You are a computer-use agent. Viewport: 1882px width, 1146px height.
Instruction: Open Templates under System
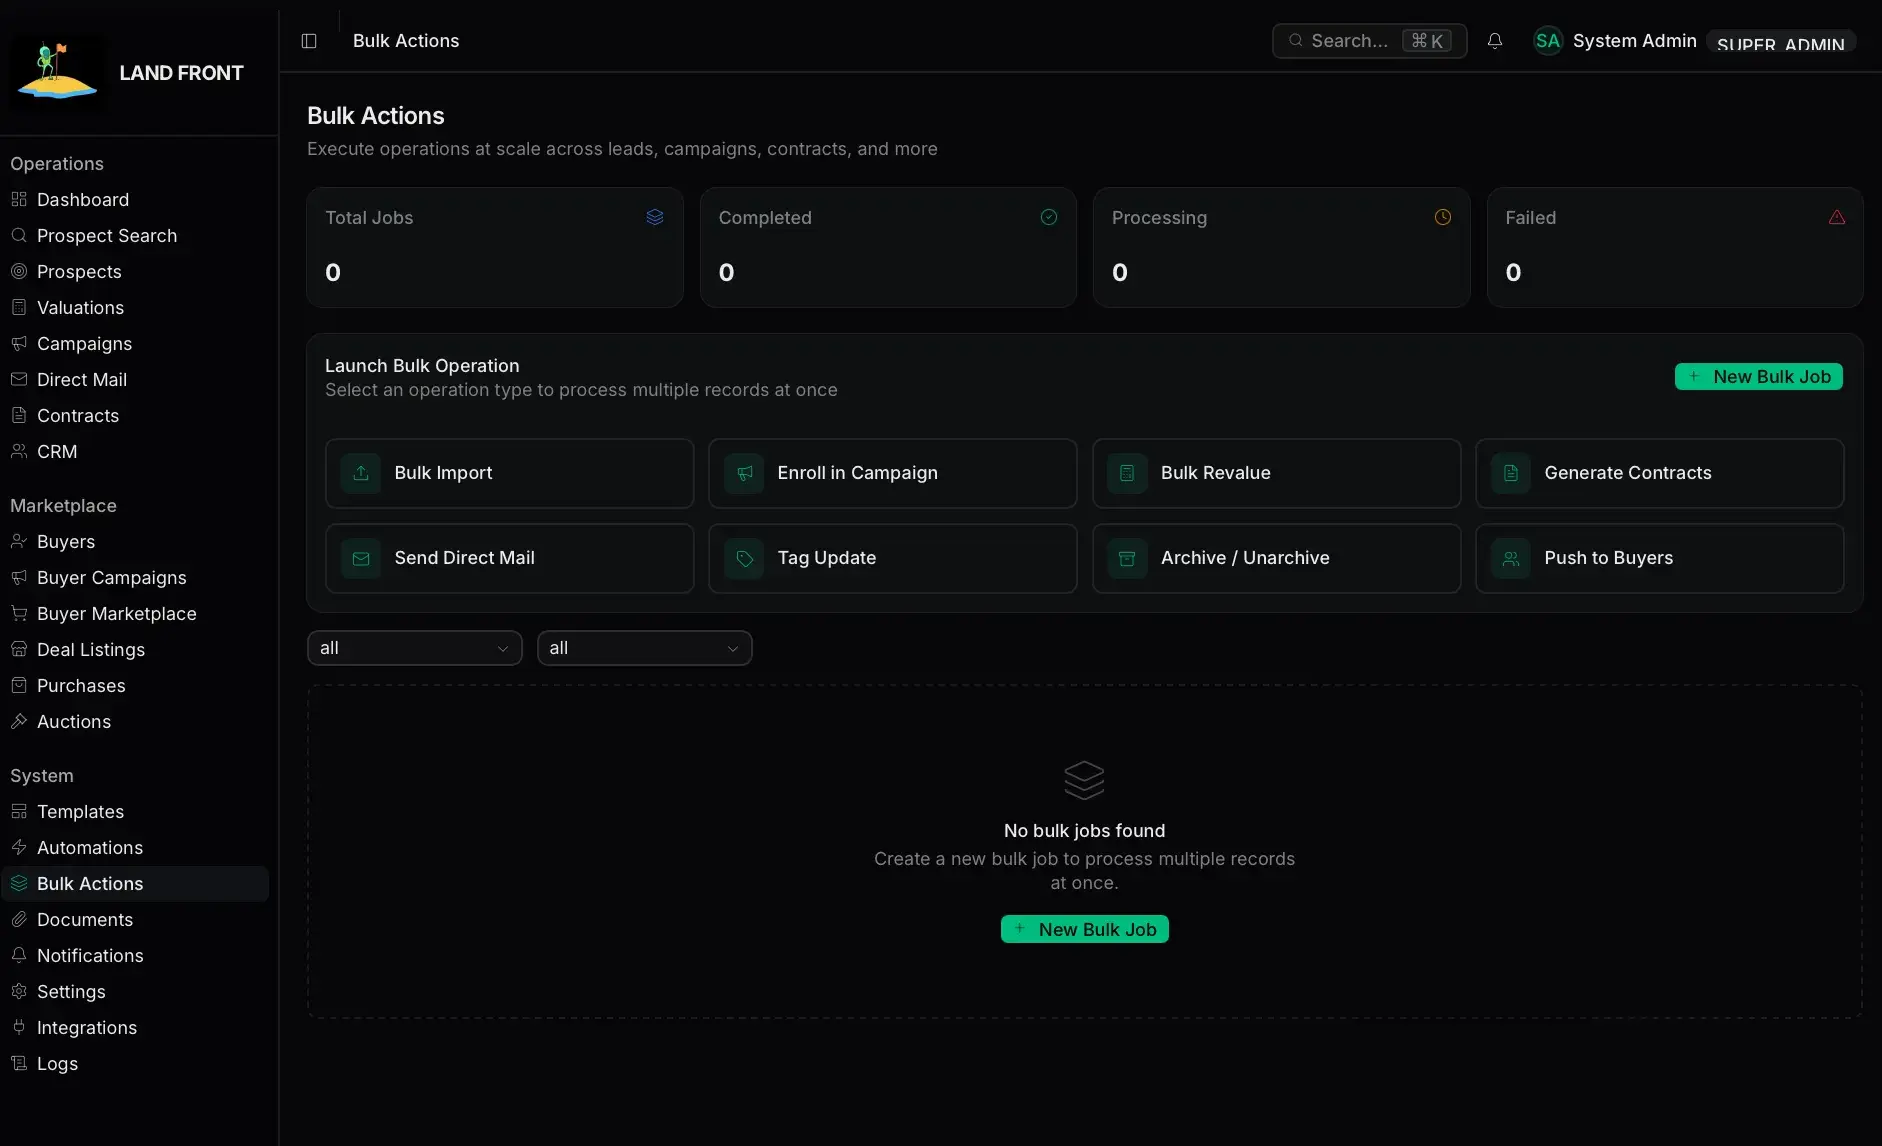pos(135,811)
